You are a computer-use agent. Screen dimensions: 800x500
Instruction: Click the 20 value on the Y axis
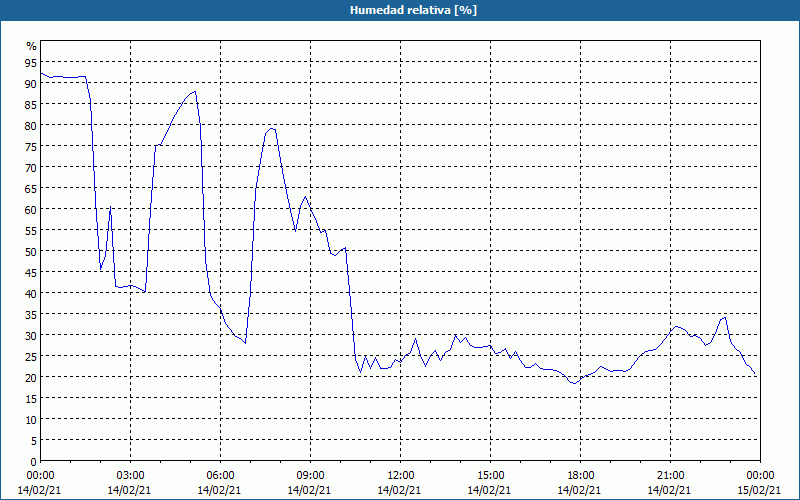pos(31,378)
